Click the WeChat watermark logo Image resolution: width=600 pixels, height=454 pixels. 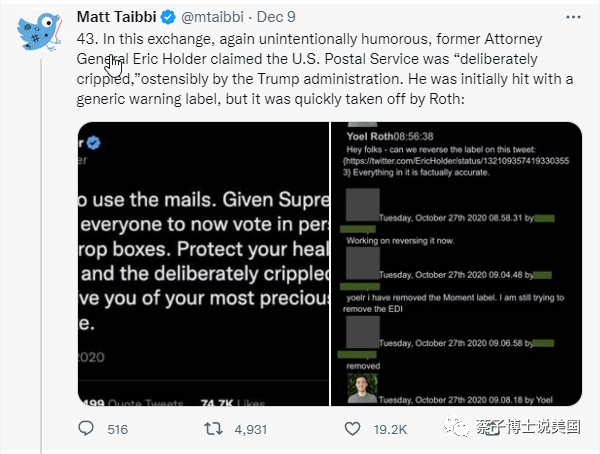[463, 427]
